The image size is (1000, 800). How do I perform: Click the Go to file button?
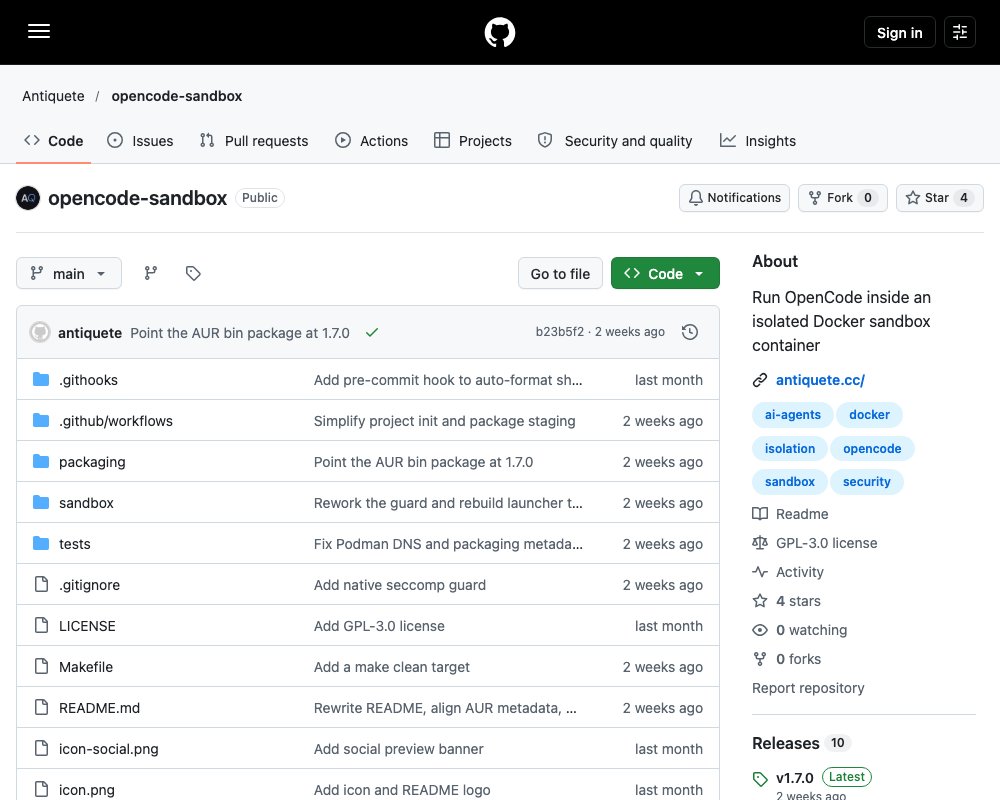560,274
